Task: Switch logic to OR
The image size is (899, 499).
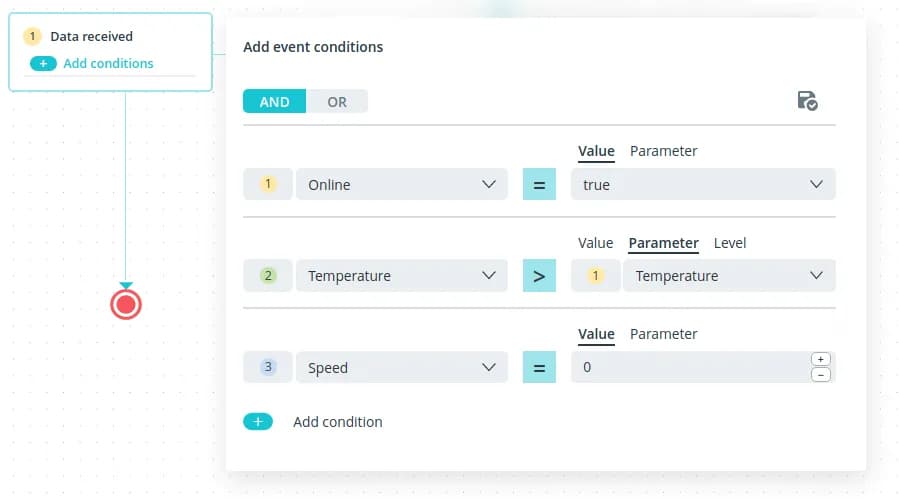Action: [337, 102]
